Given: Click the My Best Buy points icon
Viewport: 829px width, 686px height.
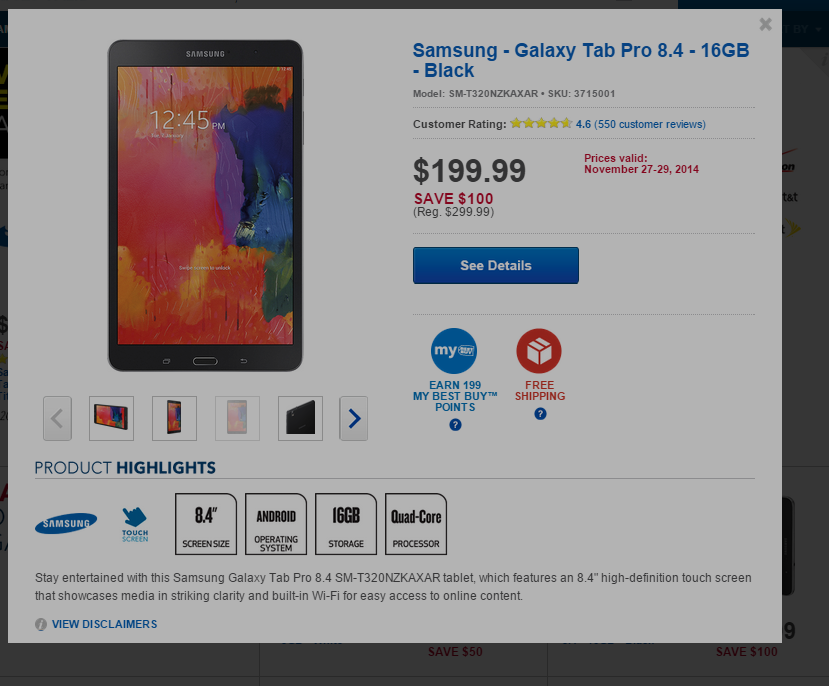Looking at the screenshot, I should [x=454, y=351].
